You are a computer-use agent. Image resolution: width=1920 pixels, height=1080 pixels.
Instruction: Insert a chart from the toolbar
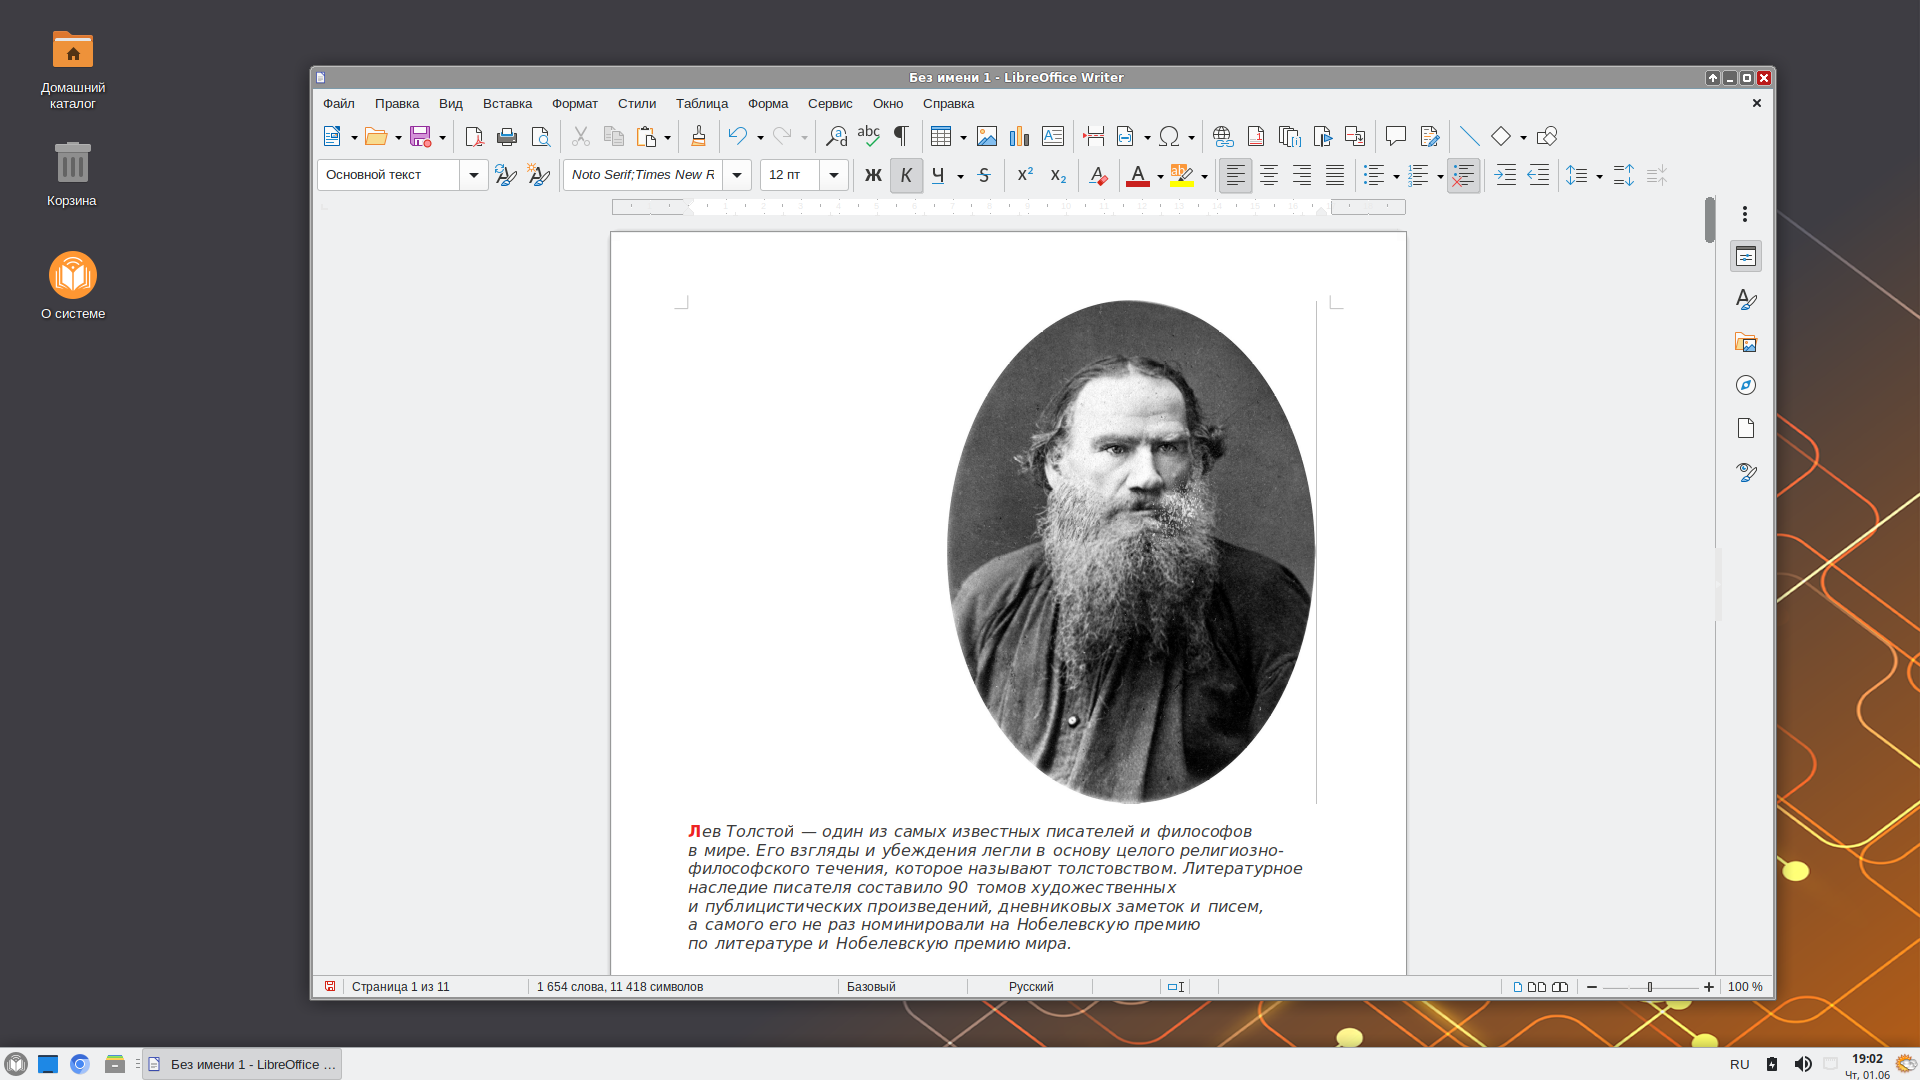1019,137
